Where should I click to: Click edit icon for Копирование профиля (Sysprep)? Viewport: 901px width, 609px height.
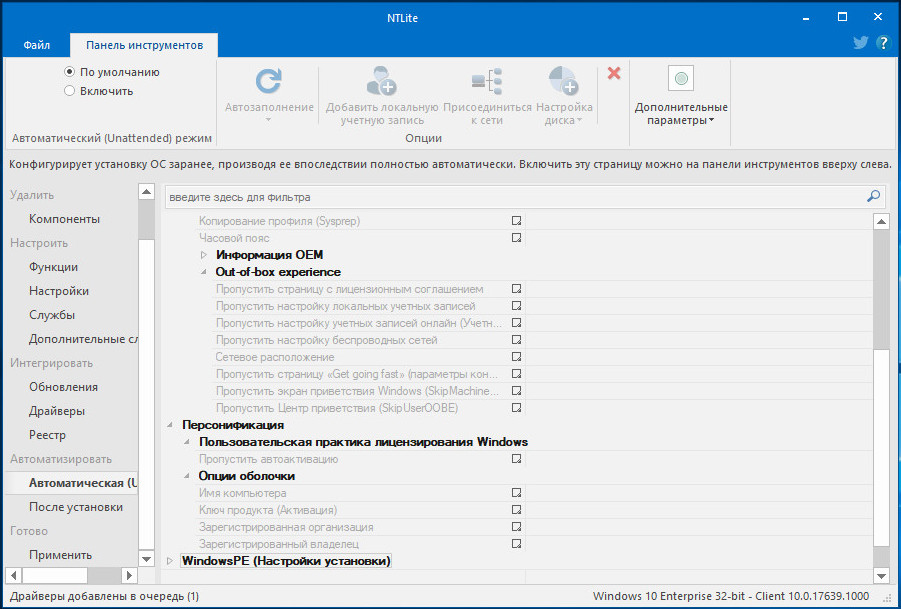point(517,221)
